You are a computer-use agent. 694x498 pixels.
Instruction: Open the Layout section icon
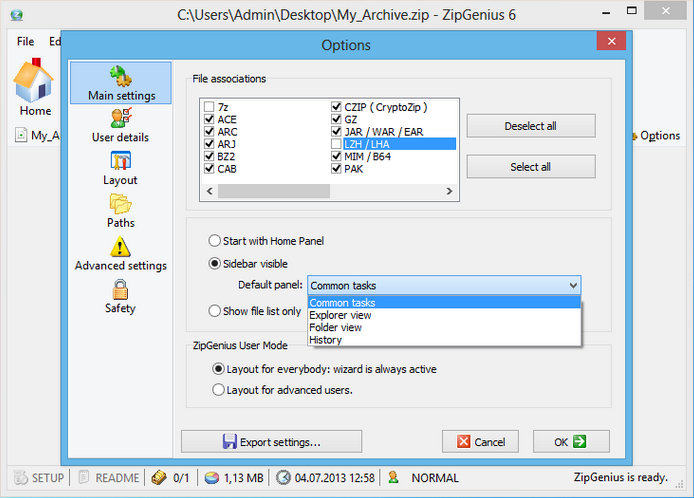pyautogui.click(x=120, y=161)
